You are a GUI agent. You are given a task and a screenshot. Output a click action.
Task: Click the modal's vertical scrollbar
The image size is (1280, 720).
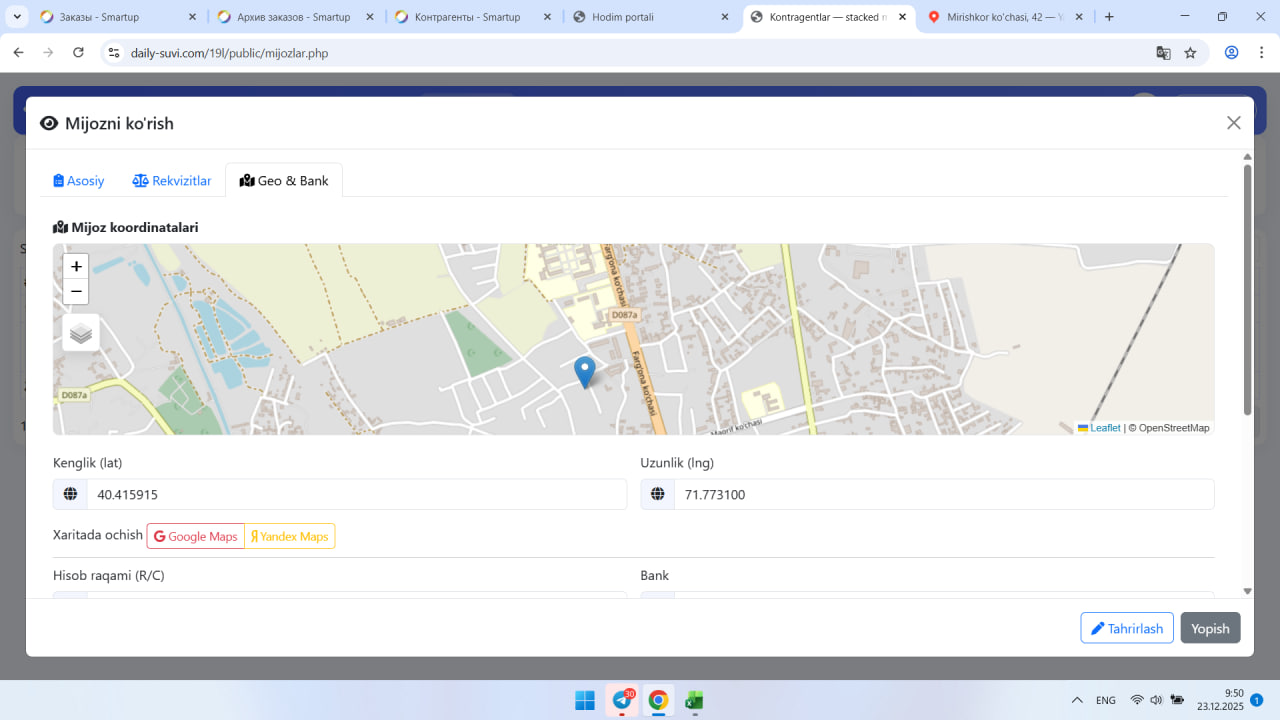click(x=1247, y=290)
